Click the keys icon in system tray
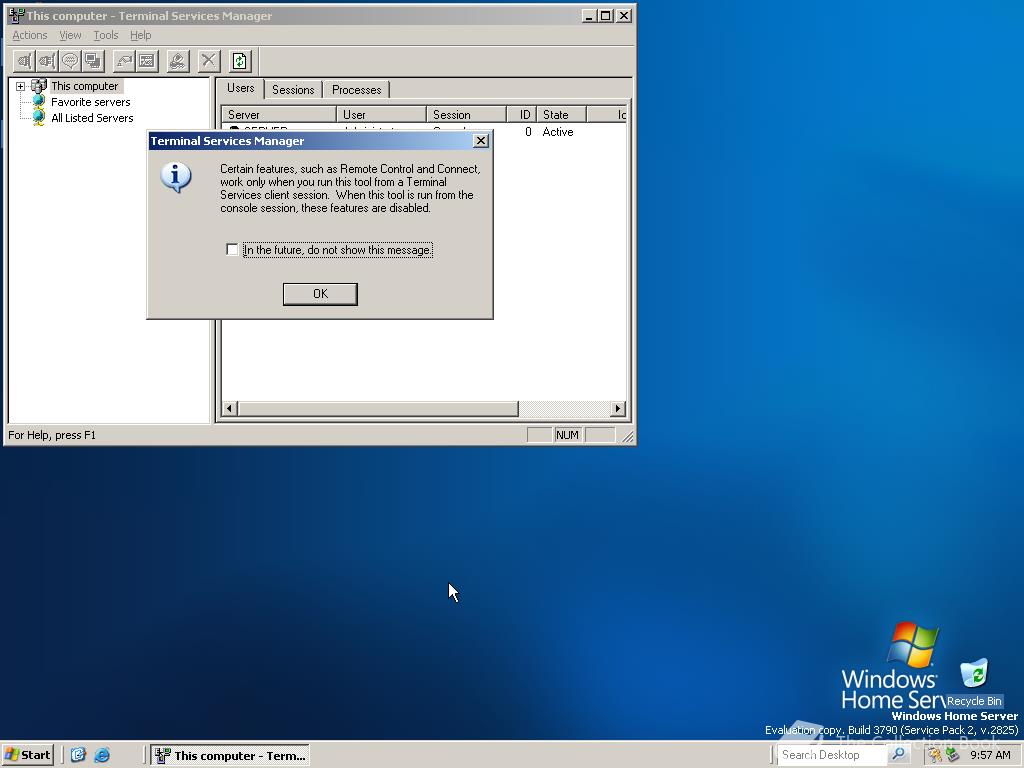1024x768 pixels. coord(935,755)
